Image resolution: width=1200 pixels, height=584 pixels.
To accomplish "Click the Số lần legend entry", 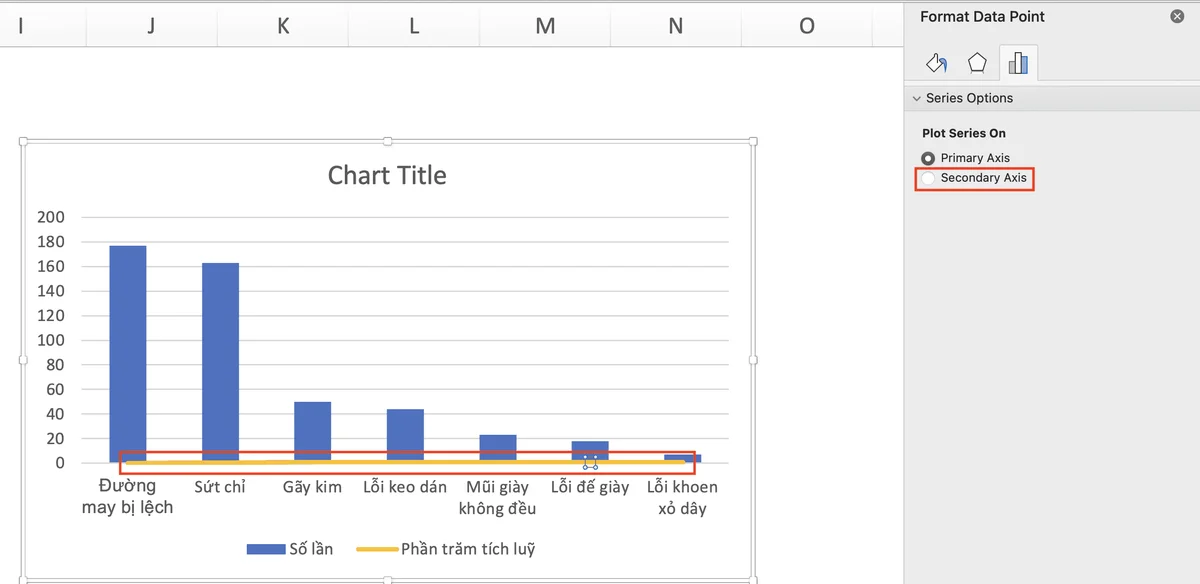I will coord(290,549).
